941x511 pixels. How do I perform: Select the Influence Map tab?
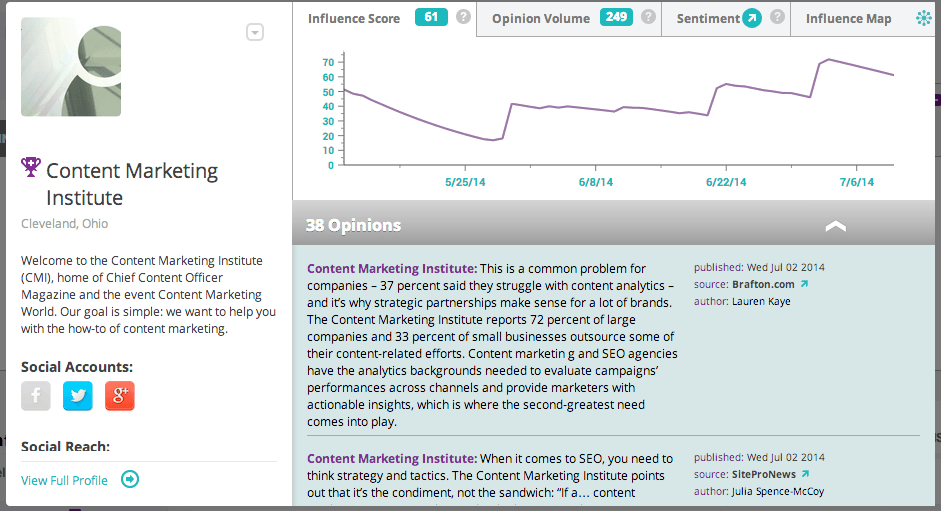848,19
